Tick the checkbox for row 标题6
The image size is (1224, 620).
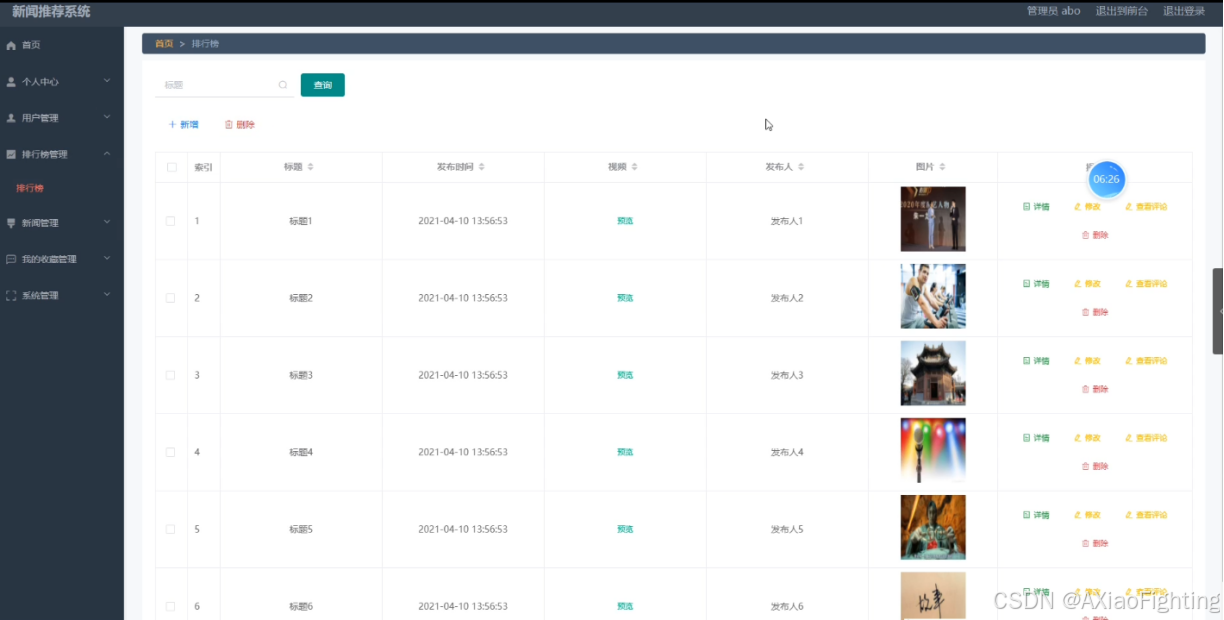[x=170, y=606]
